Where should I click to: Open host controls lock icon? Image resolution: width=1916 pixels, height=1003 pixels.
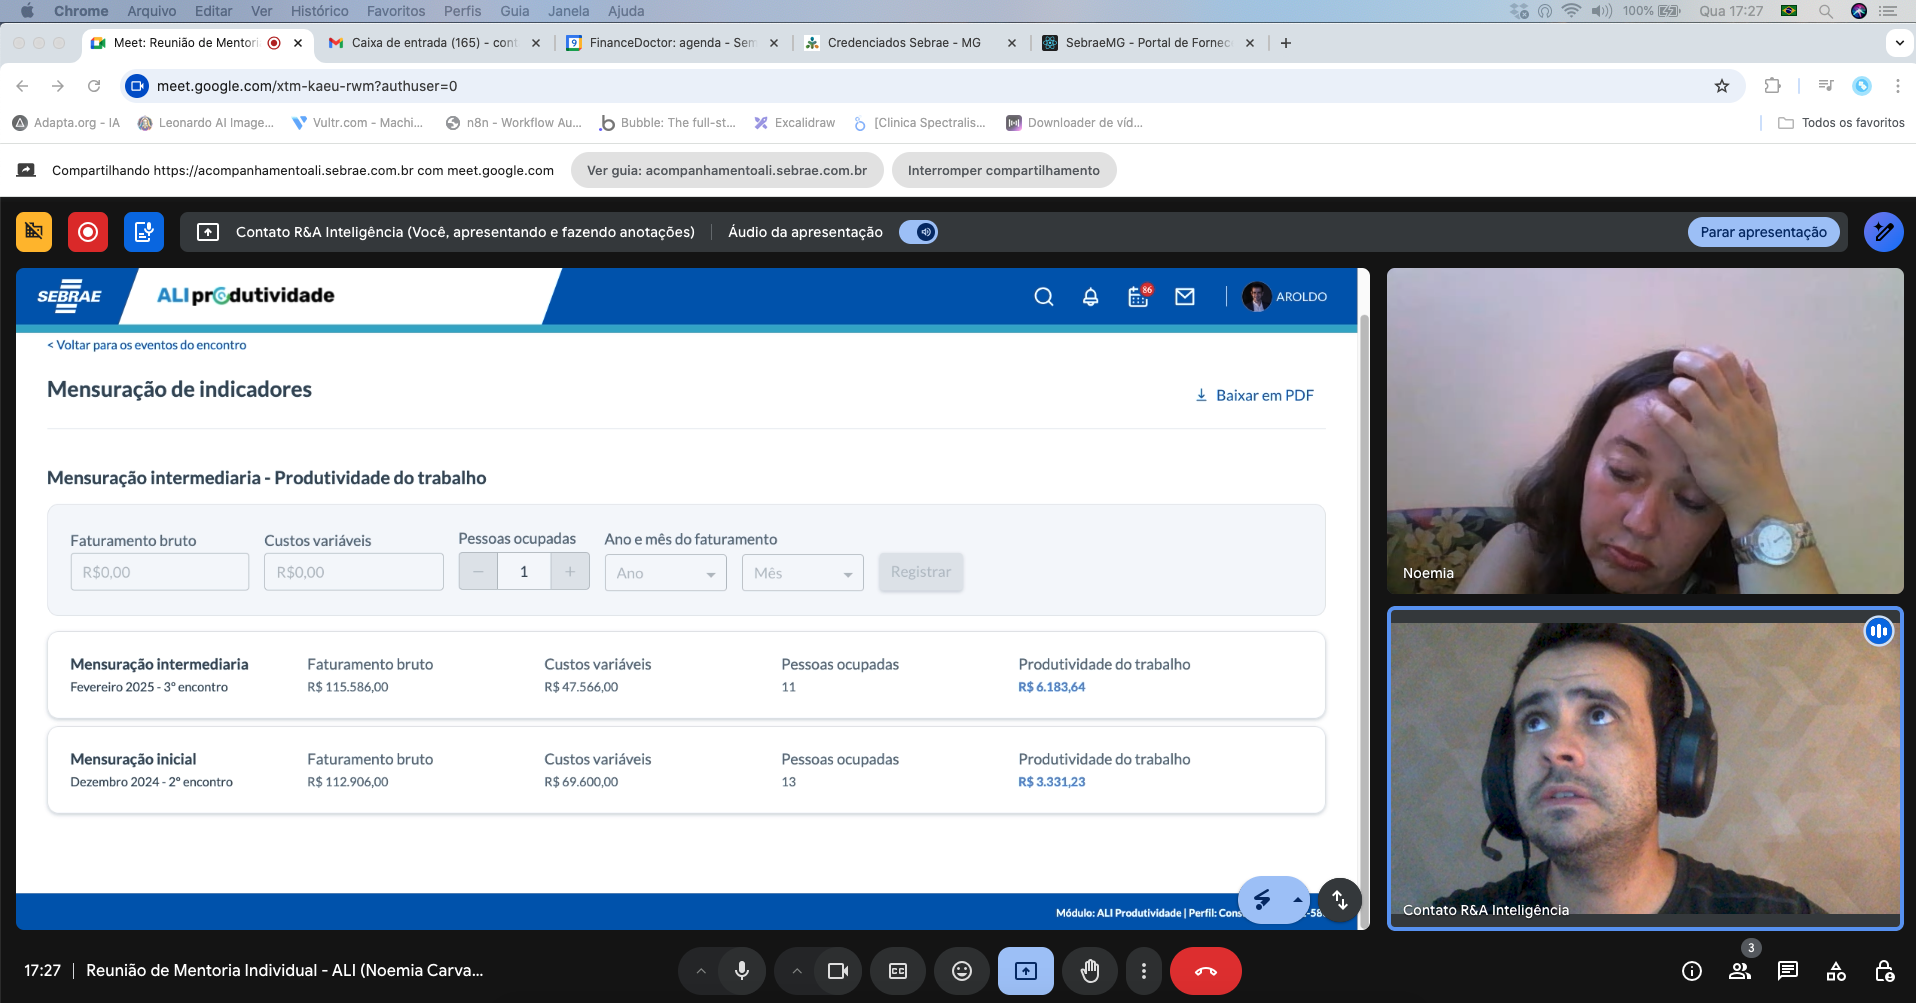click(1884, 971)
